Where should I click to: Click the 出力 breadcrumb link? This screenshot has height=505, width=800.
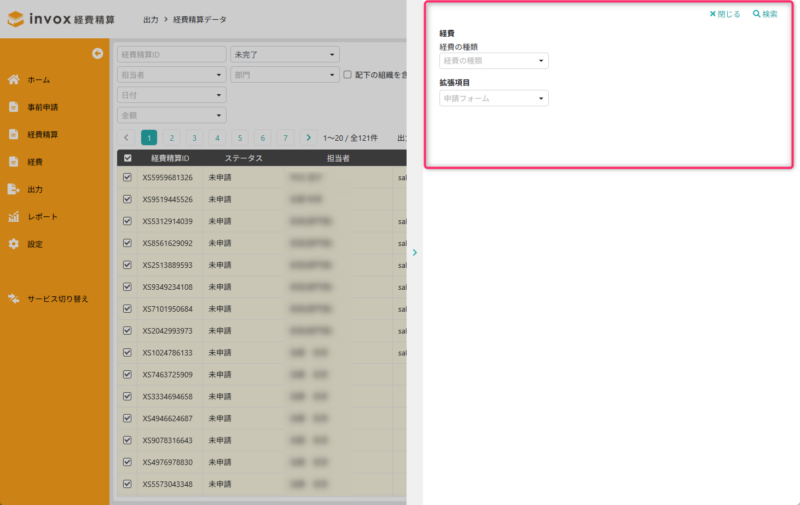(x=151, y=19)
